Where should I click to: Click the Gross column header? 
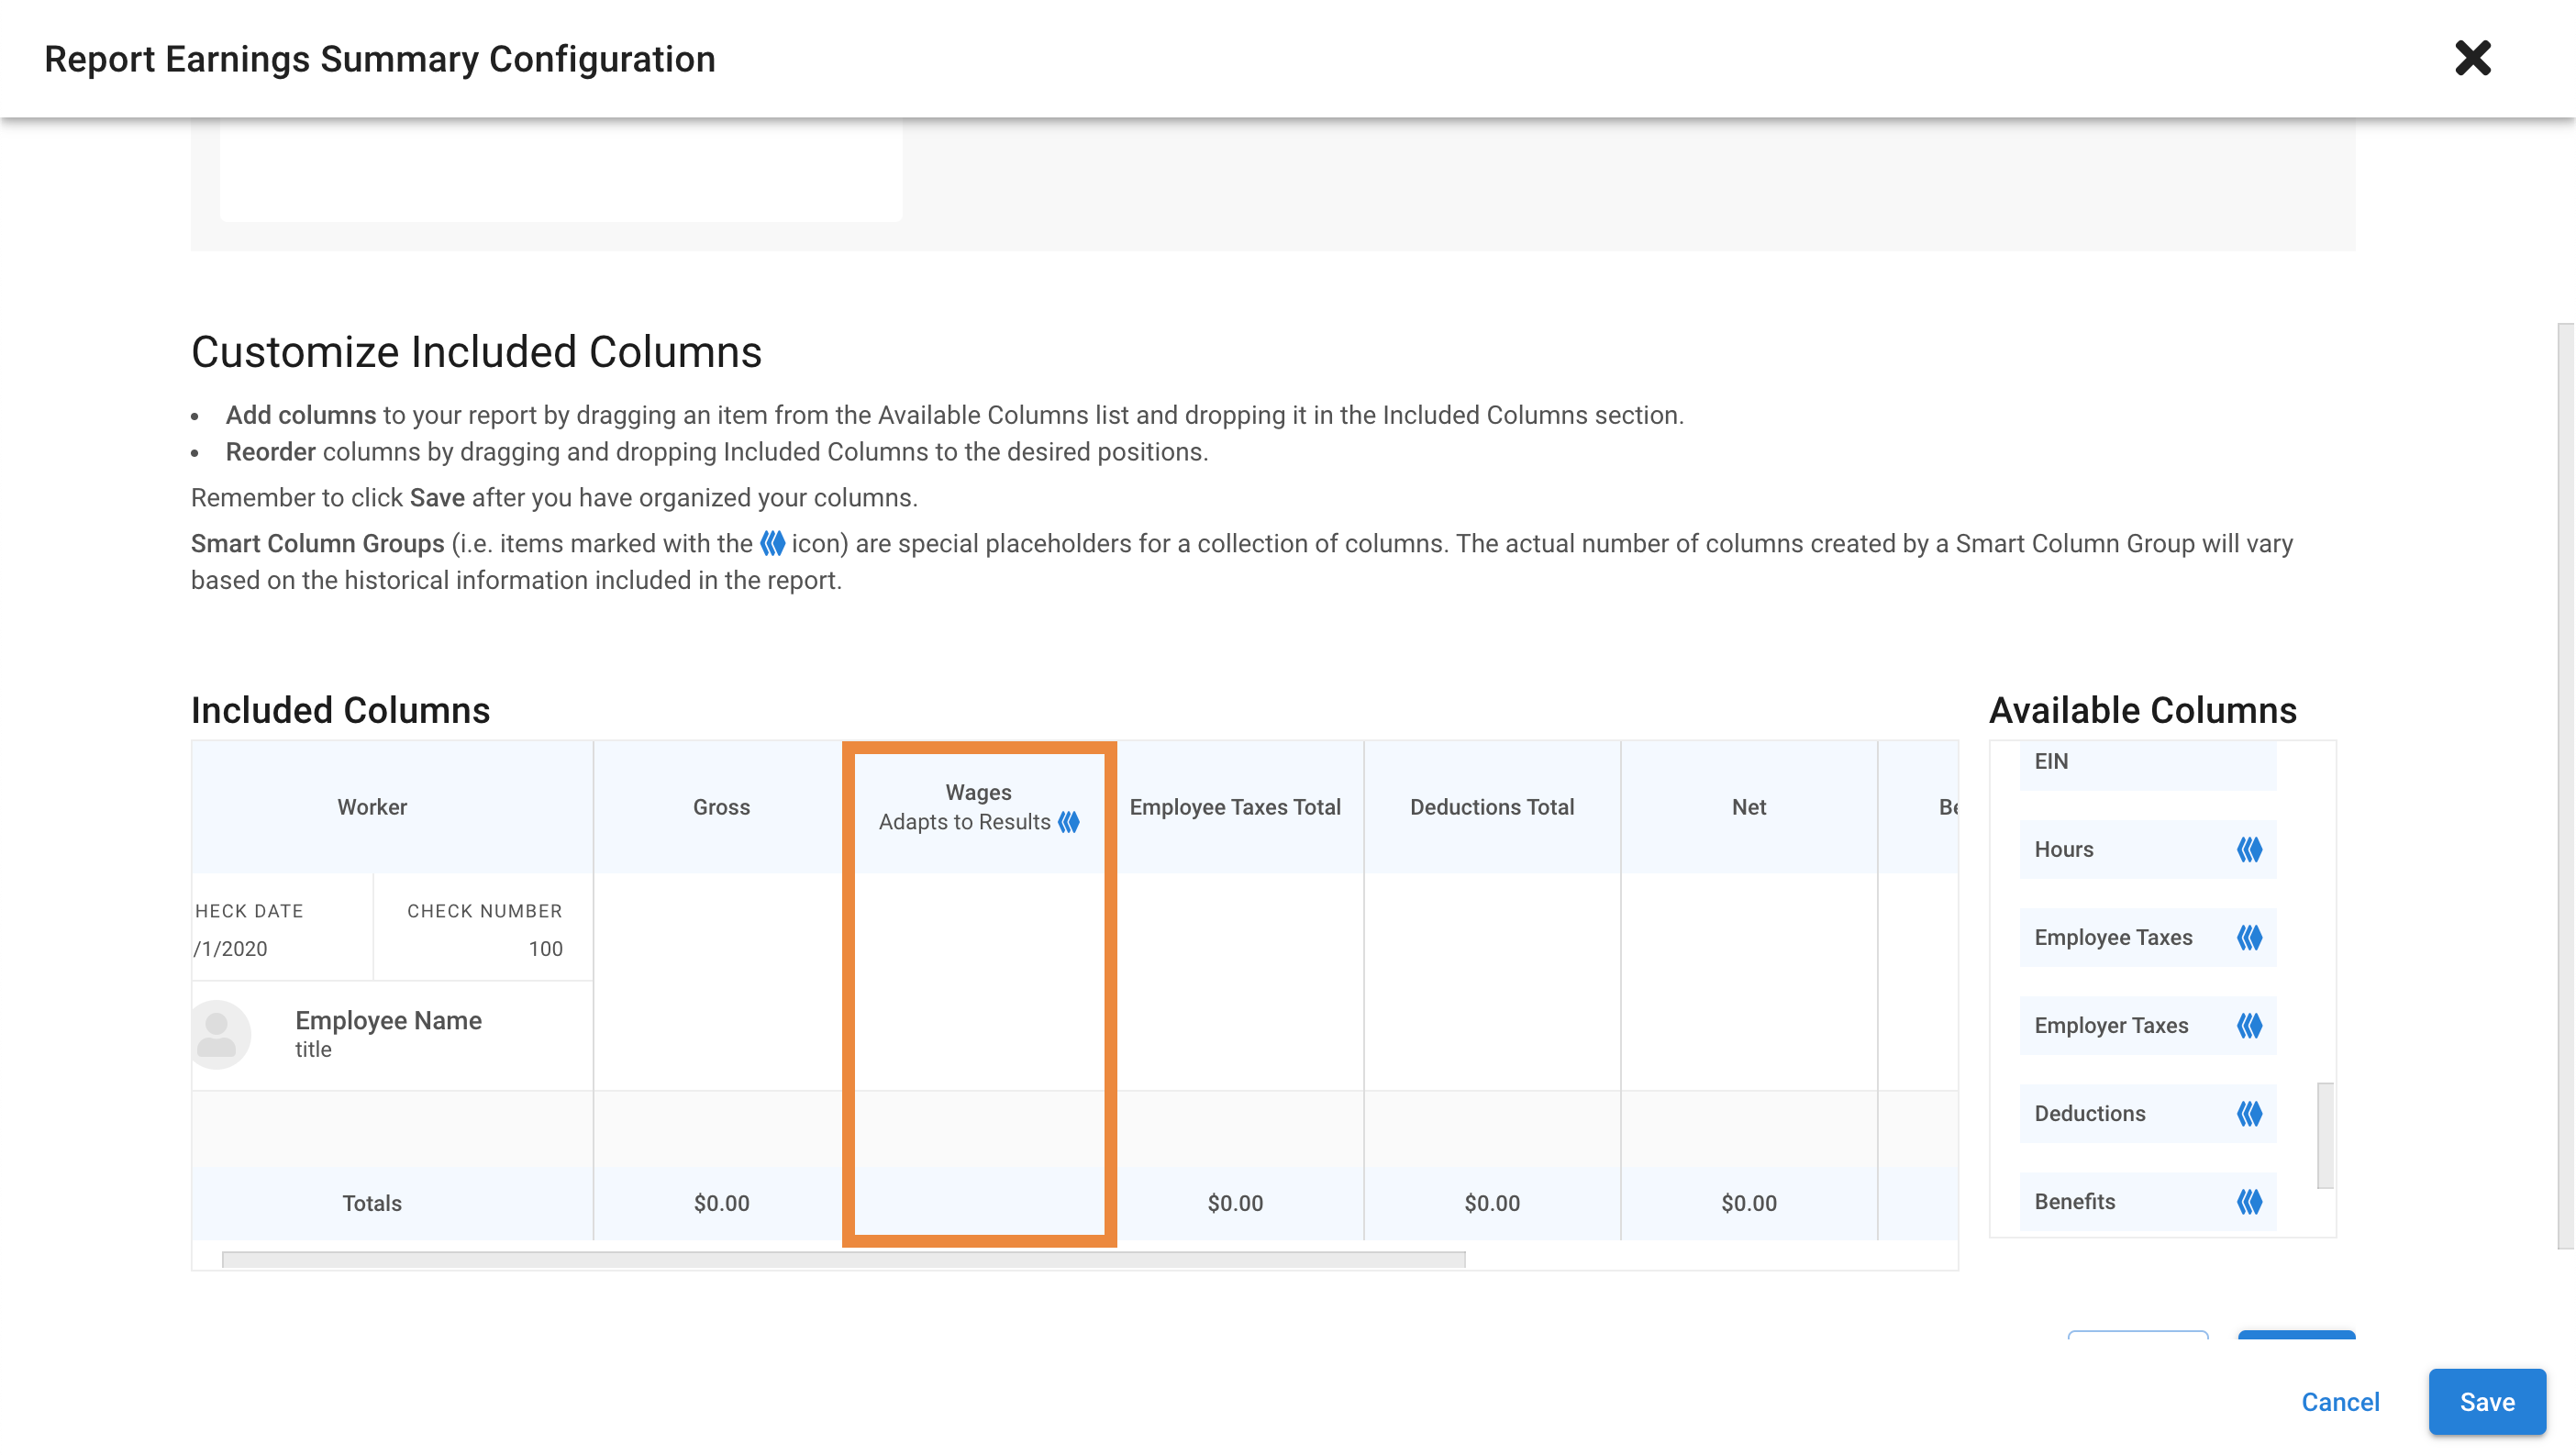coord(721,807)
